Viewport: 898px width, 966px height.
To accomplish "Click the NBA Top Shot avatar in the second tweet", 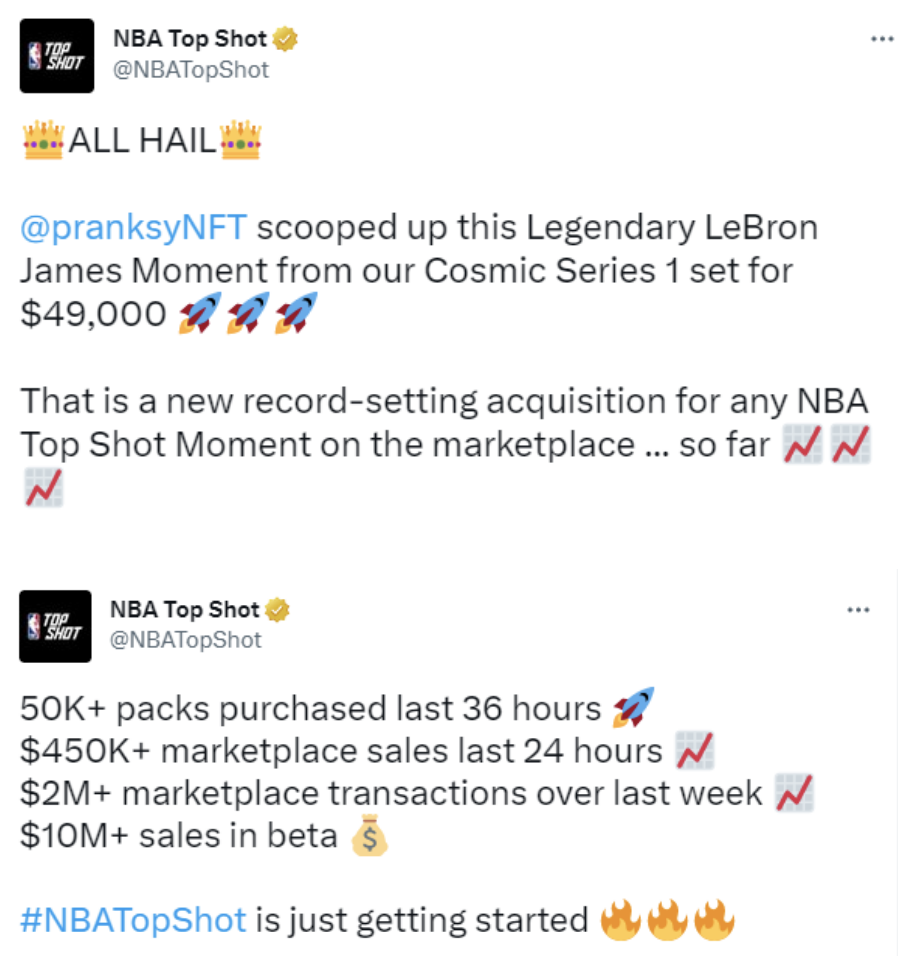I will tap(56, 626).
